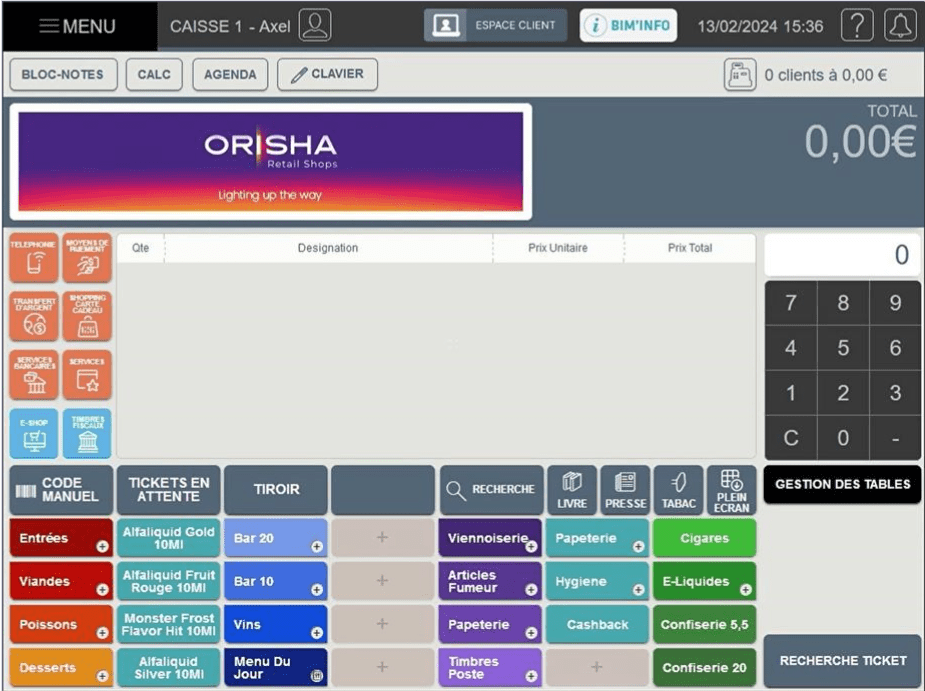Select the Moyens de Paiement tile

coord(87,258)
